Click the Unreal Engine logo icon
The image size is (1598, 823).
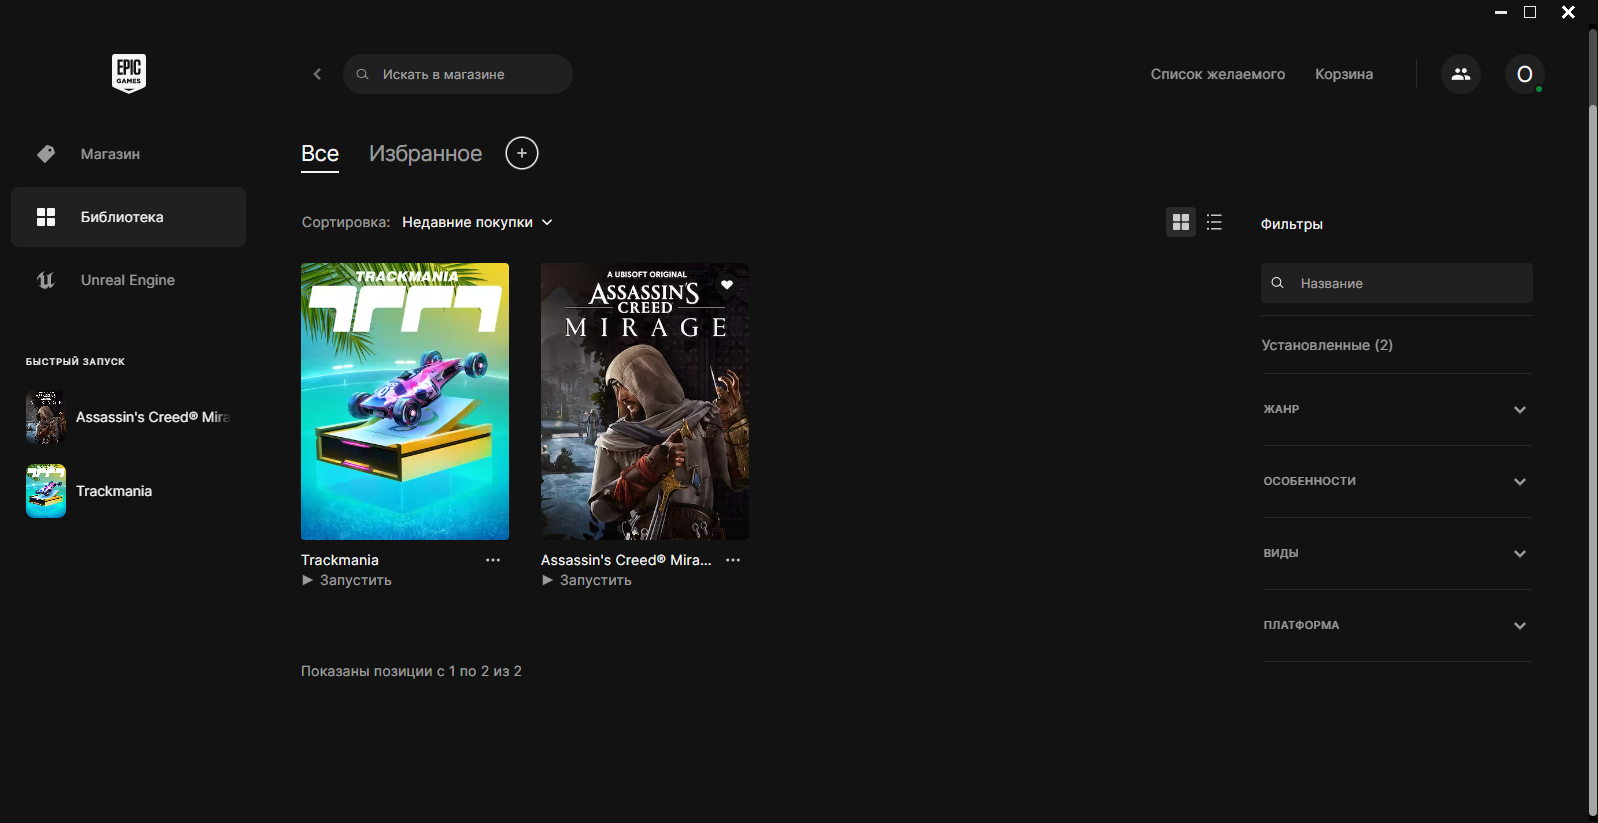tap(46, 280)
